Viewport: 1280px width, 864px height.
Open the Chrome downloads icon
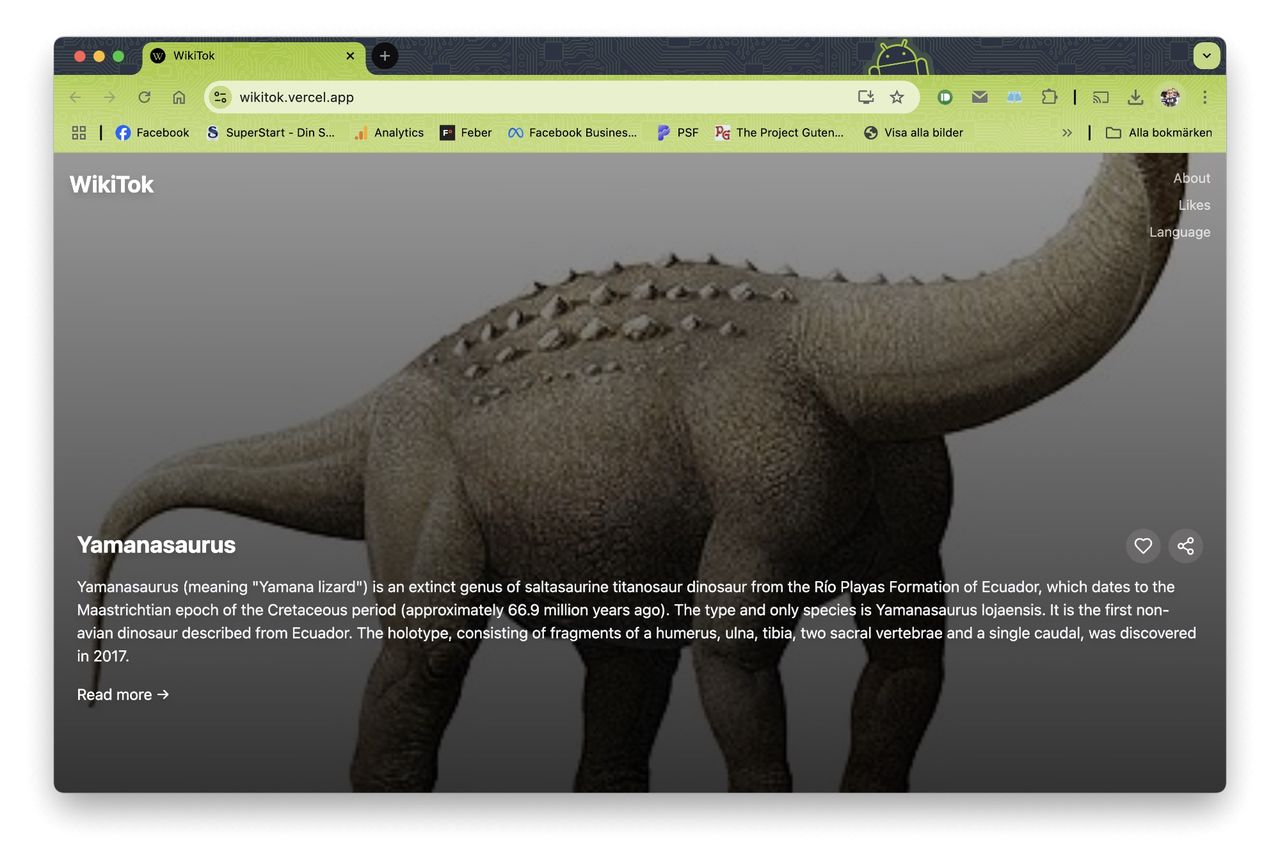(x=1135, y=97)
